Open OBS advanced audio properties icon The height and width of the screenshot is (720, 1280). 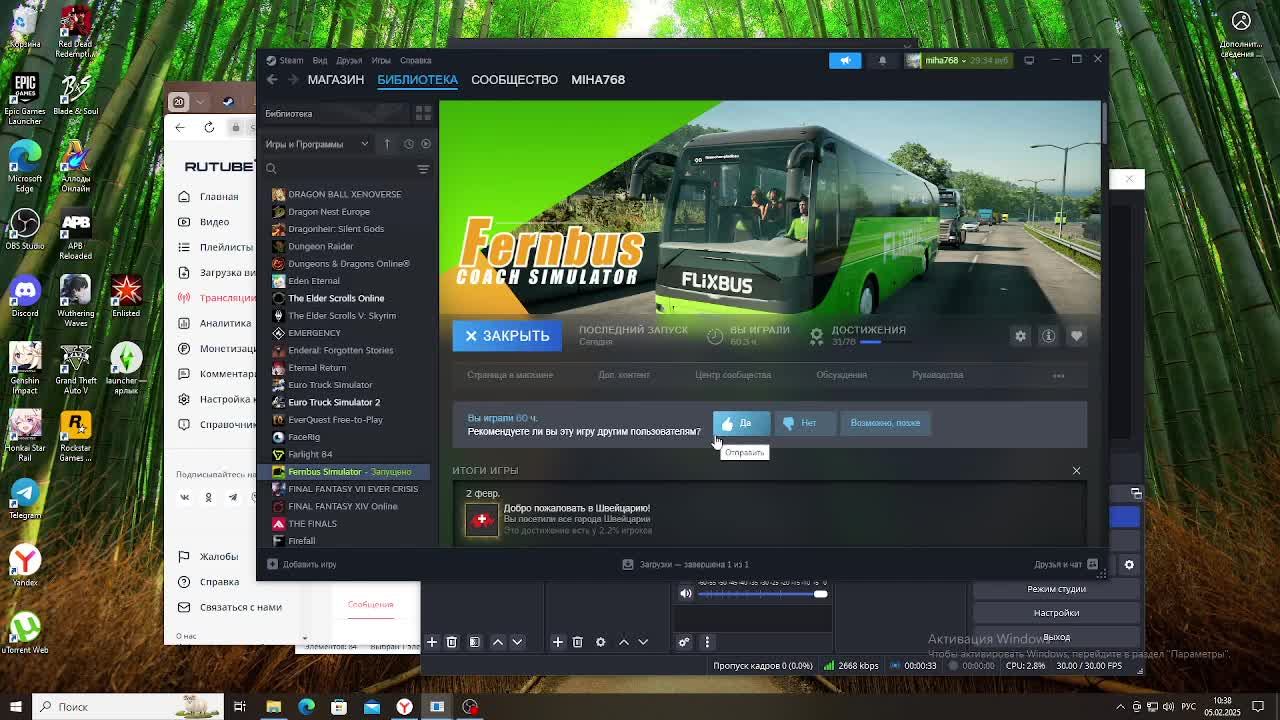tap(684, 642)
